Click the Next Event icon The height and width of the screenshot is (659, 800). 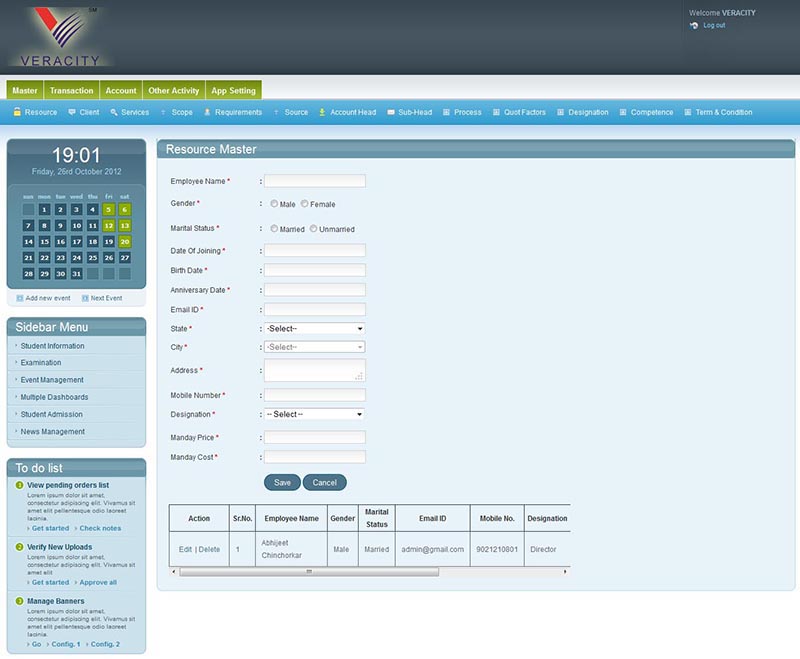(x=85, y=298)
